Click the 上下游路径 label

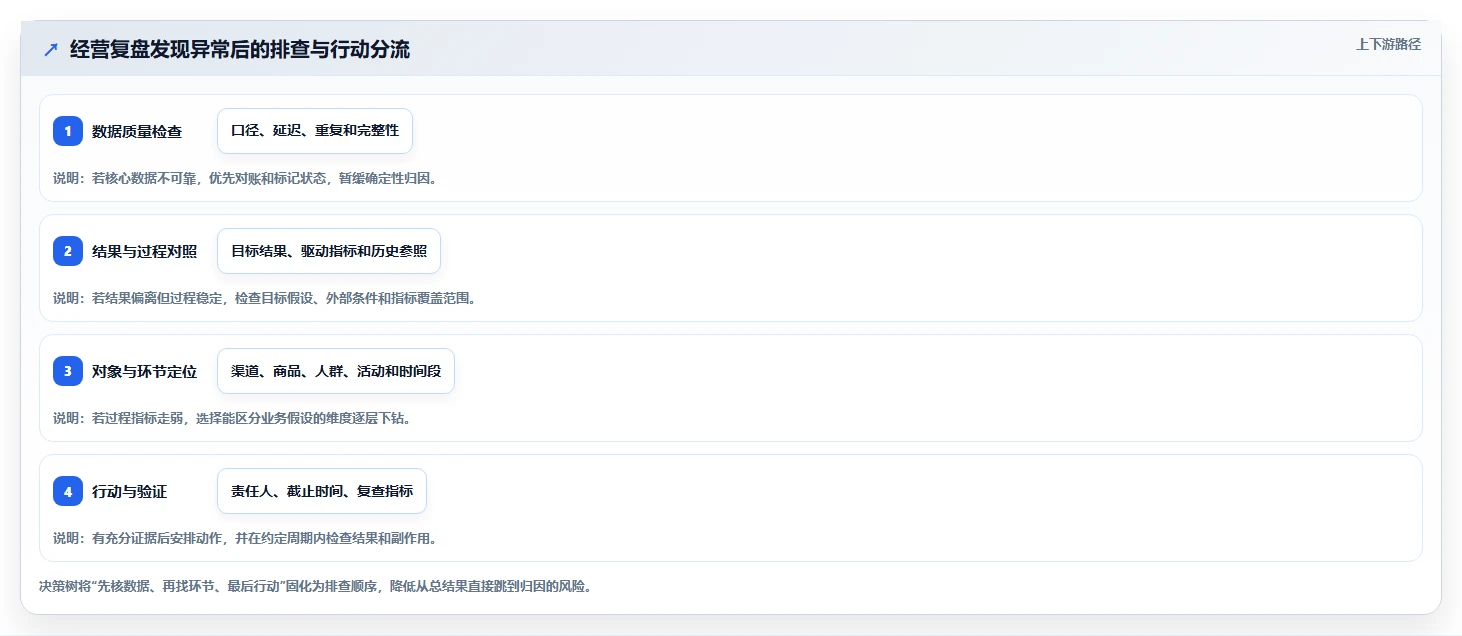(x=1388, y=44)
